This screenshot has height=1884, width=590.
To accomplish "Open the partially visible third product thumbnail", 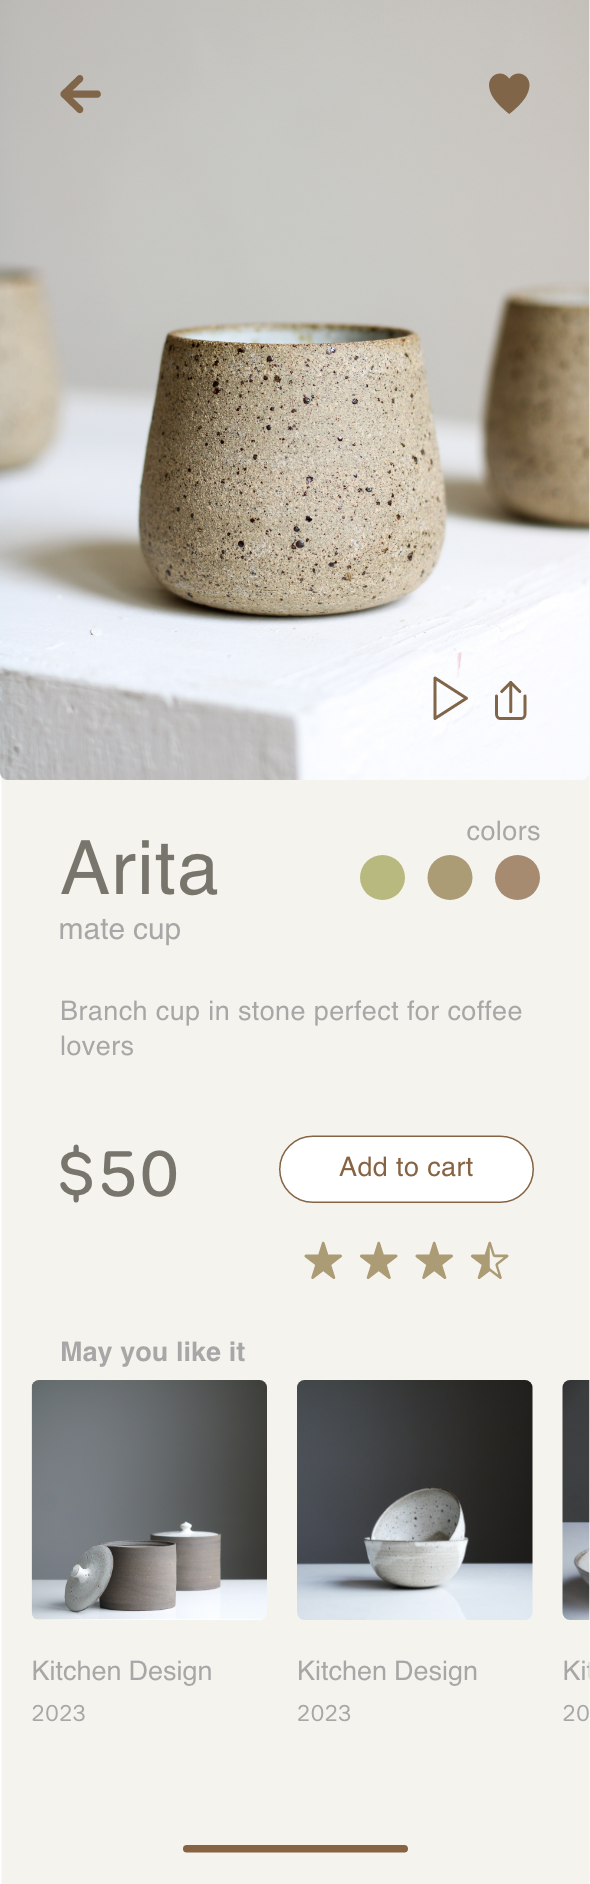I will (576, 1499).
